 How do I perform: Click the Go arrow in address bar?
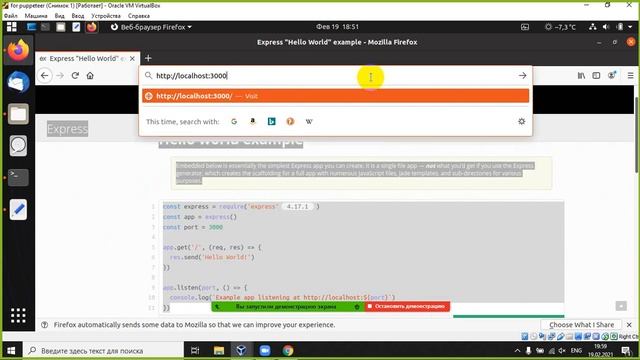pyautogui.click(x=522, y=76)
